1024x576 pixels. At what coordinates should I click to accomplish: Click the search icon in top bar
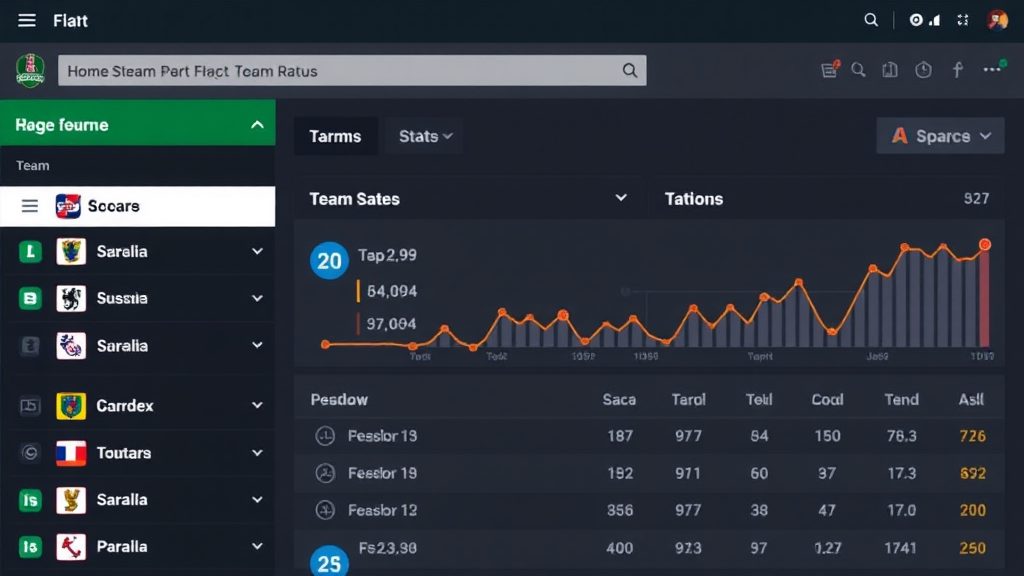[871, 20]
